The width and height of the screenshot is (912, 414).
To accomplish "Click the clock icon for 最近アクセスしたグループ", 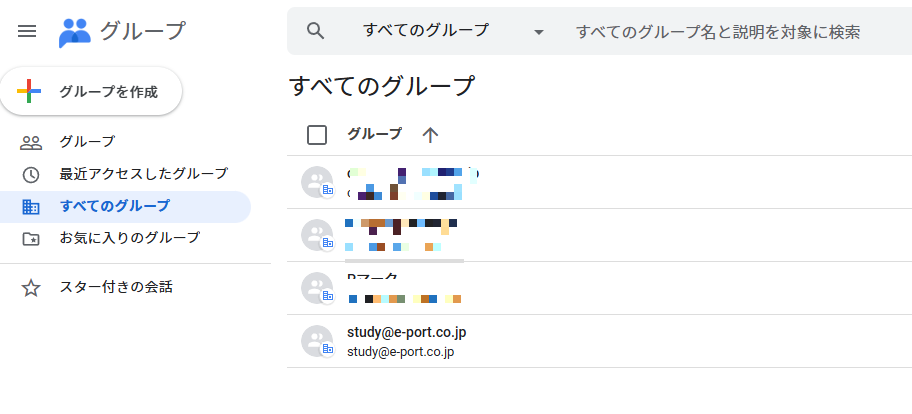I will 31,175.
